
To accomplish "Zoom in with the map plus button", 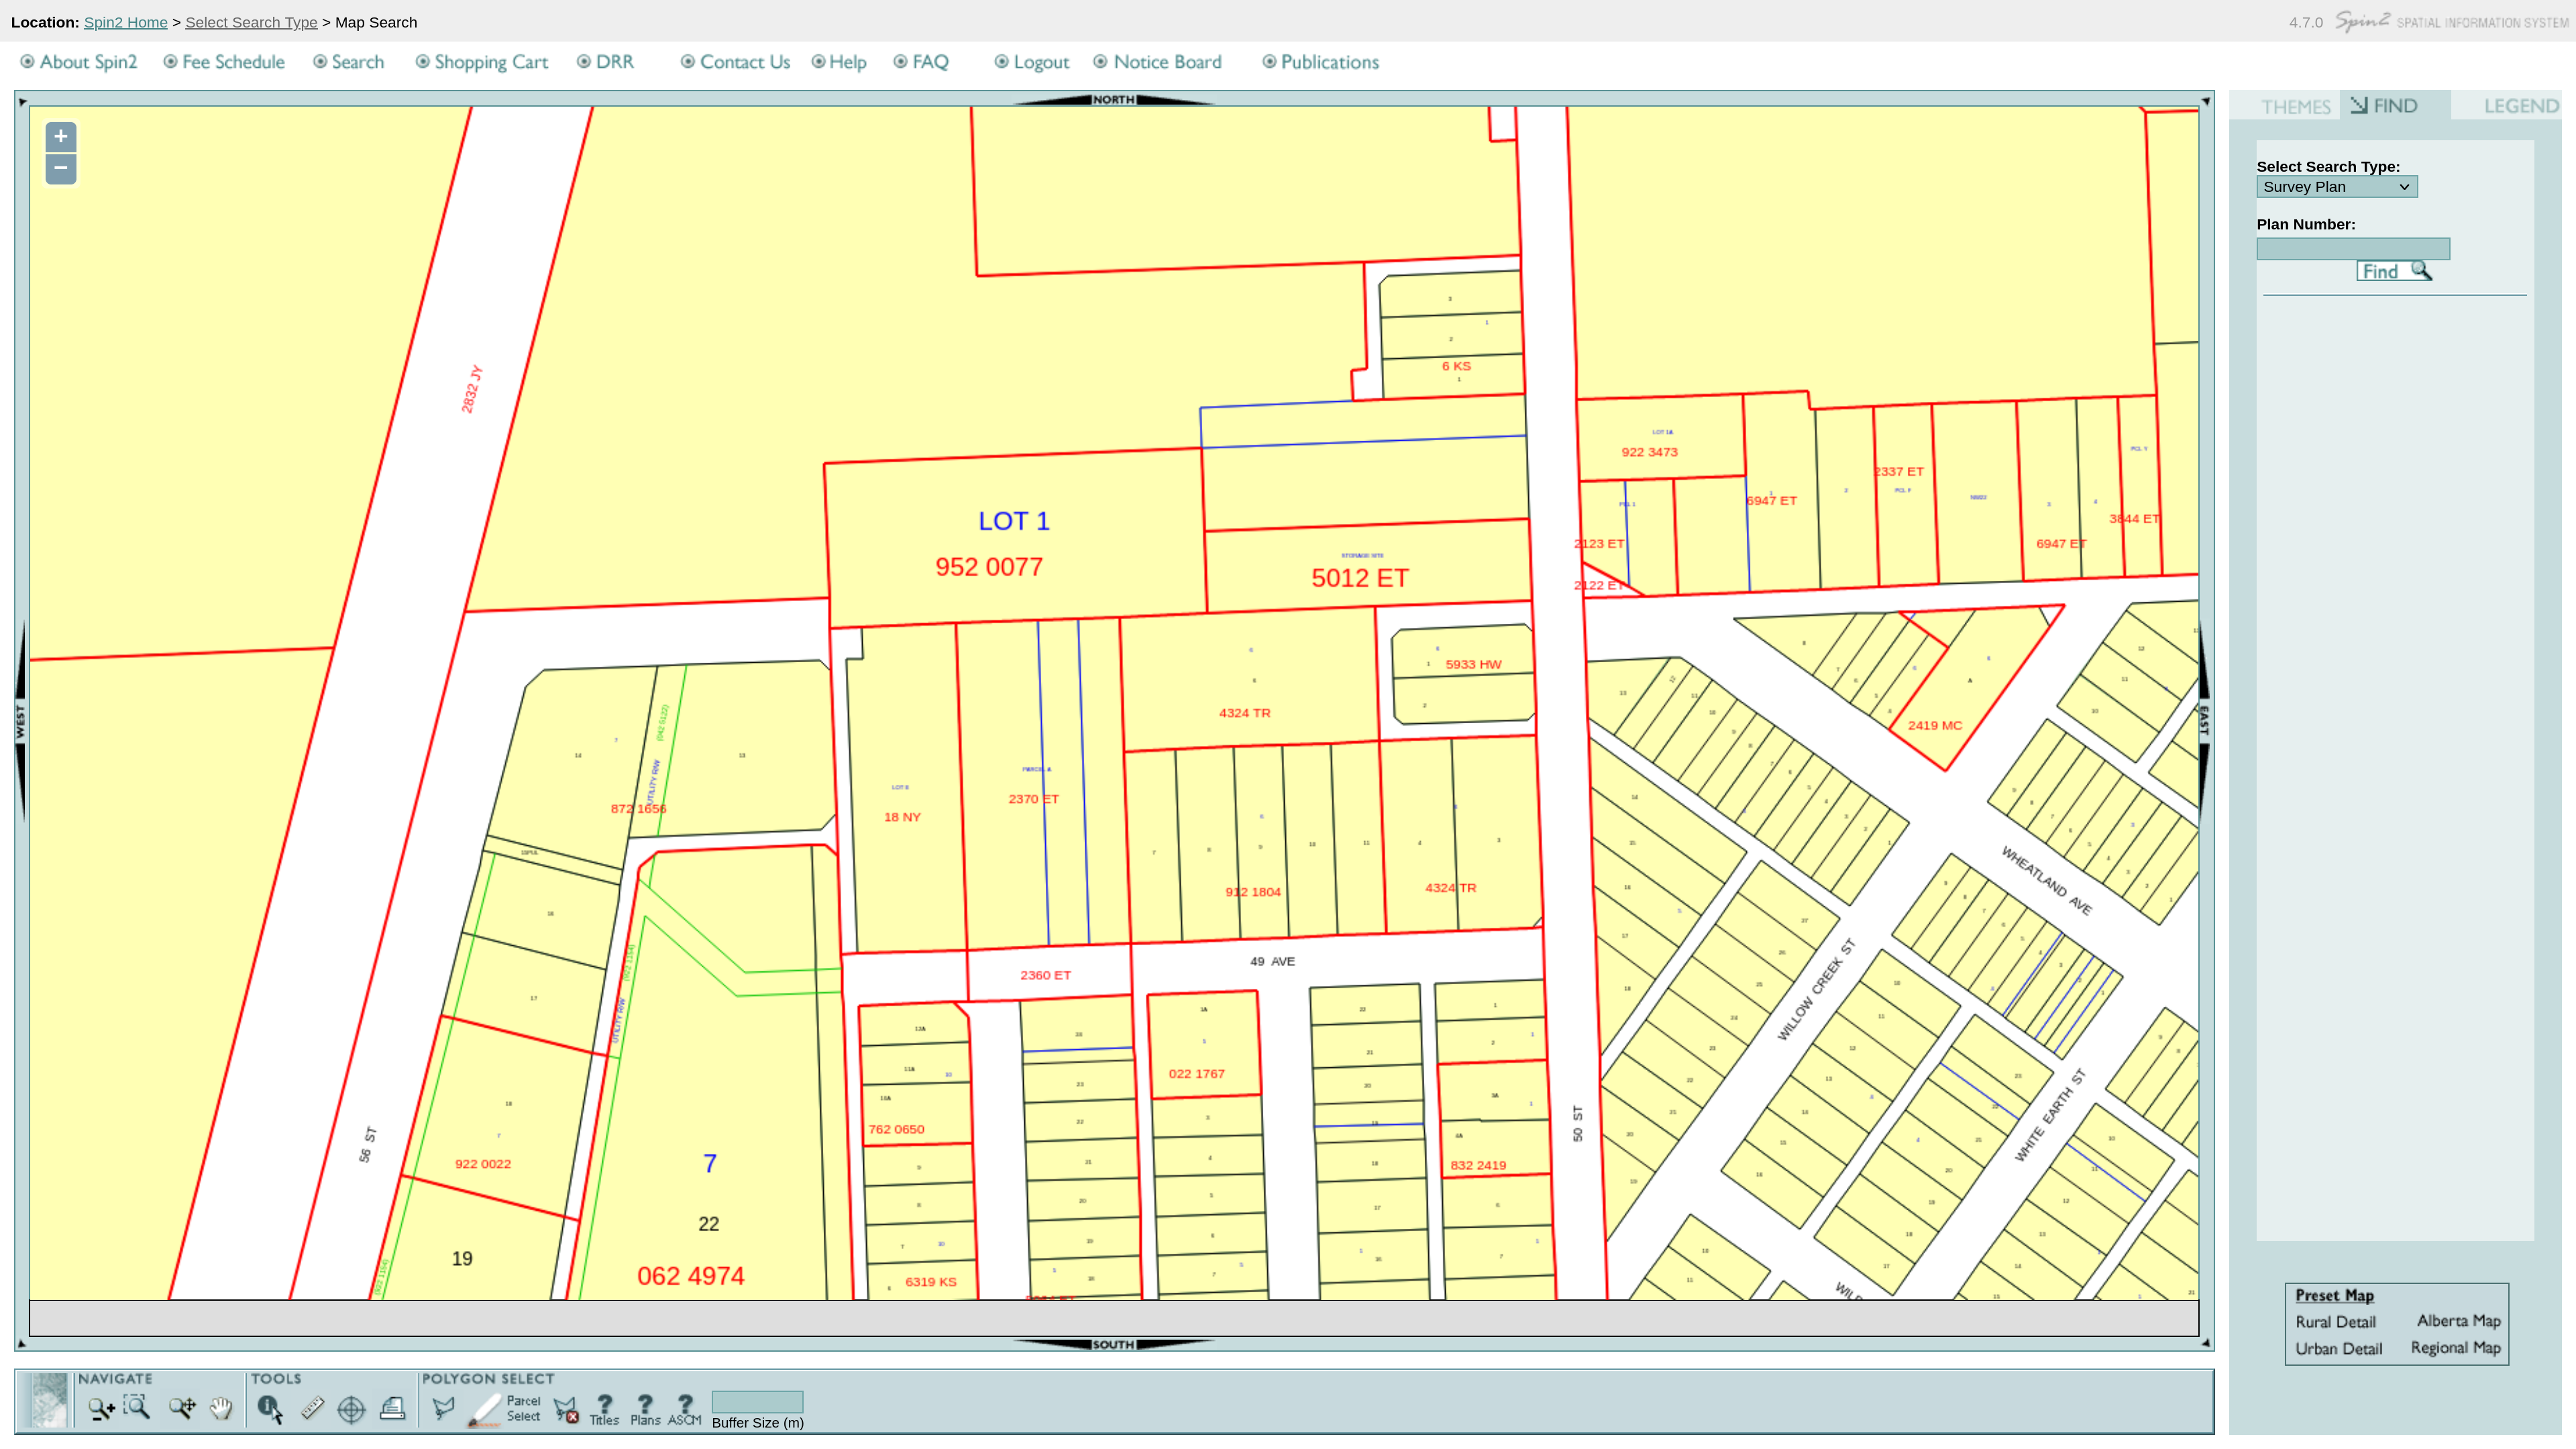I will (61, 136).
